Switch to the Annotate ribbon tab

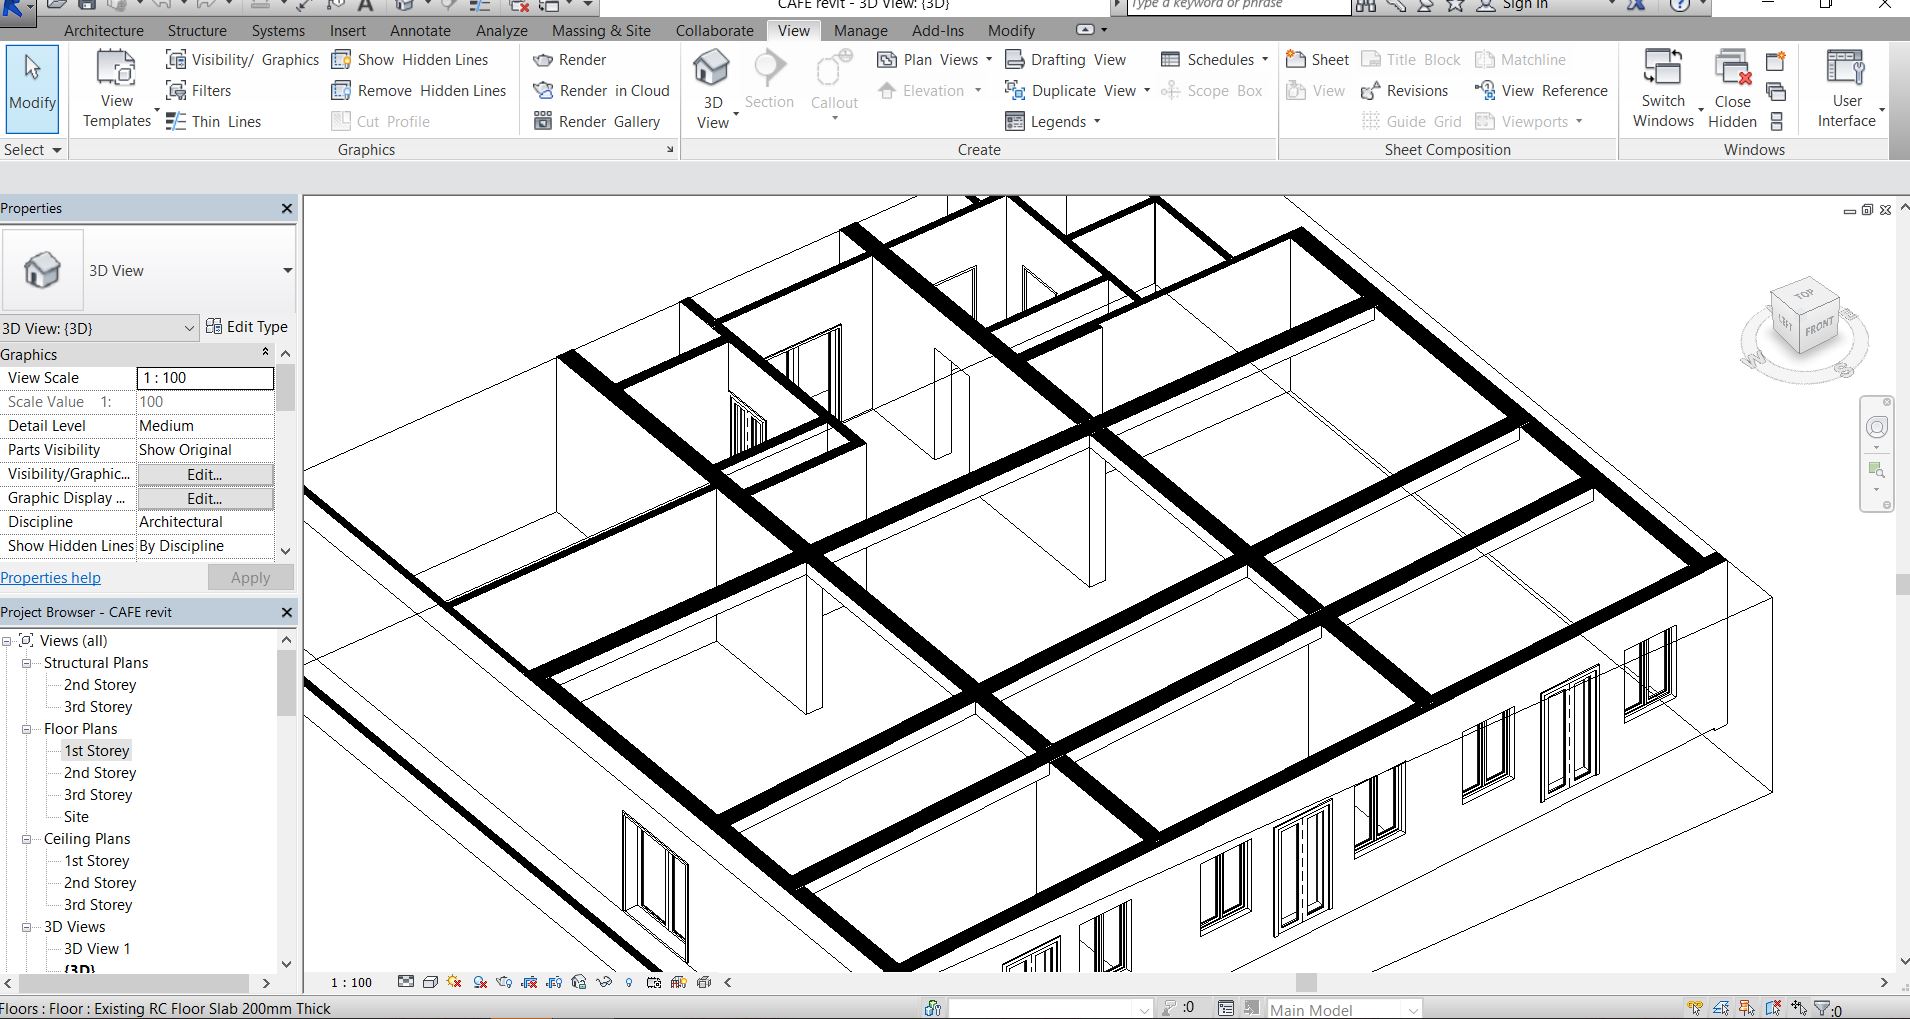click(420, 31)
